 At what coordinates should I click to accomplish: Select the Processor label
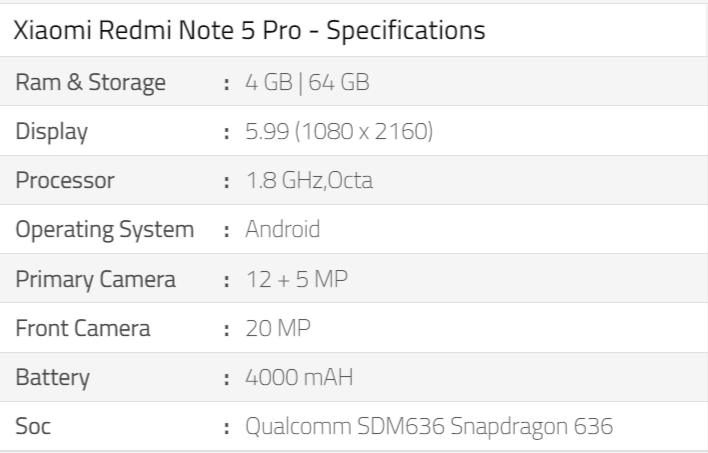coord(65,180)
